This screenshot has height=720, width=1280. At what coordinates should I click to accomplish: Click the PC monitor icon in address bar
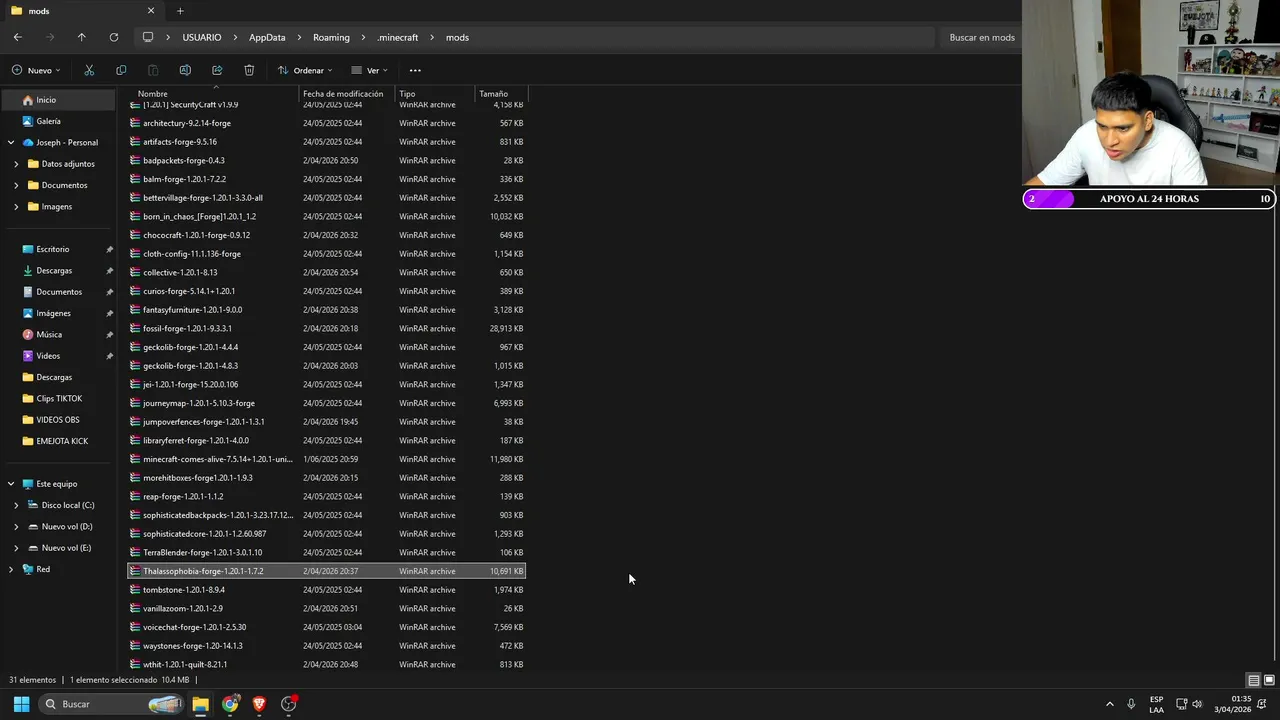coord(148,37)
